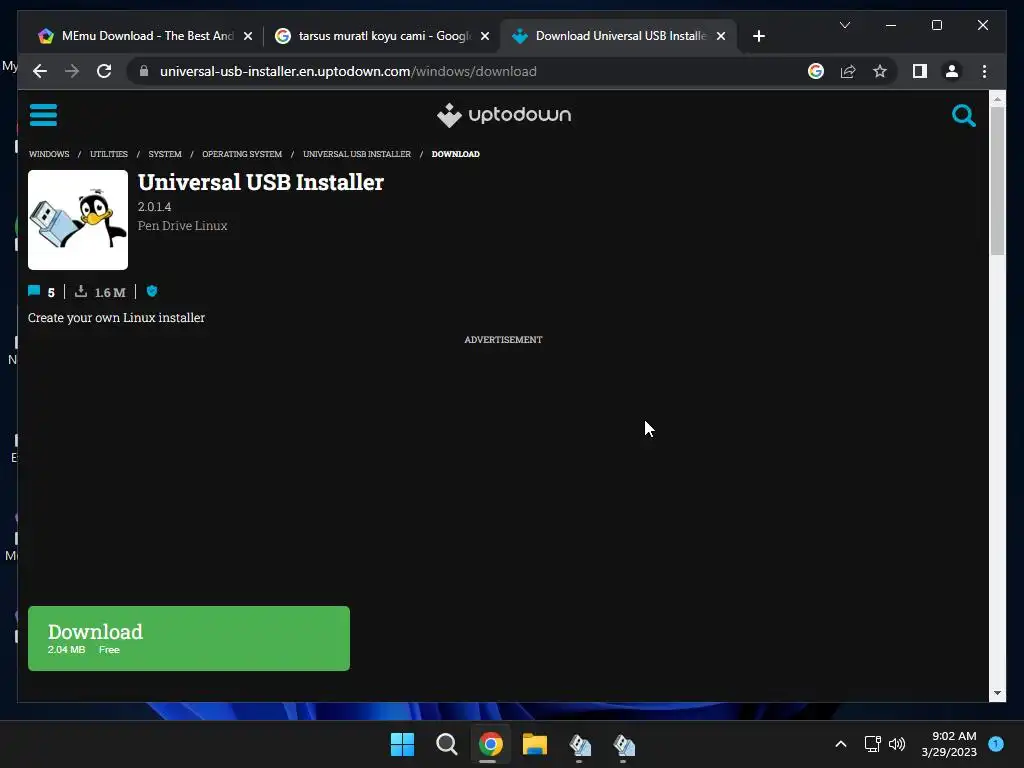
Task: Expand the tab search chevron
Action: pos(844,25)
